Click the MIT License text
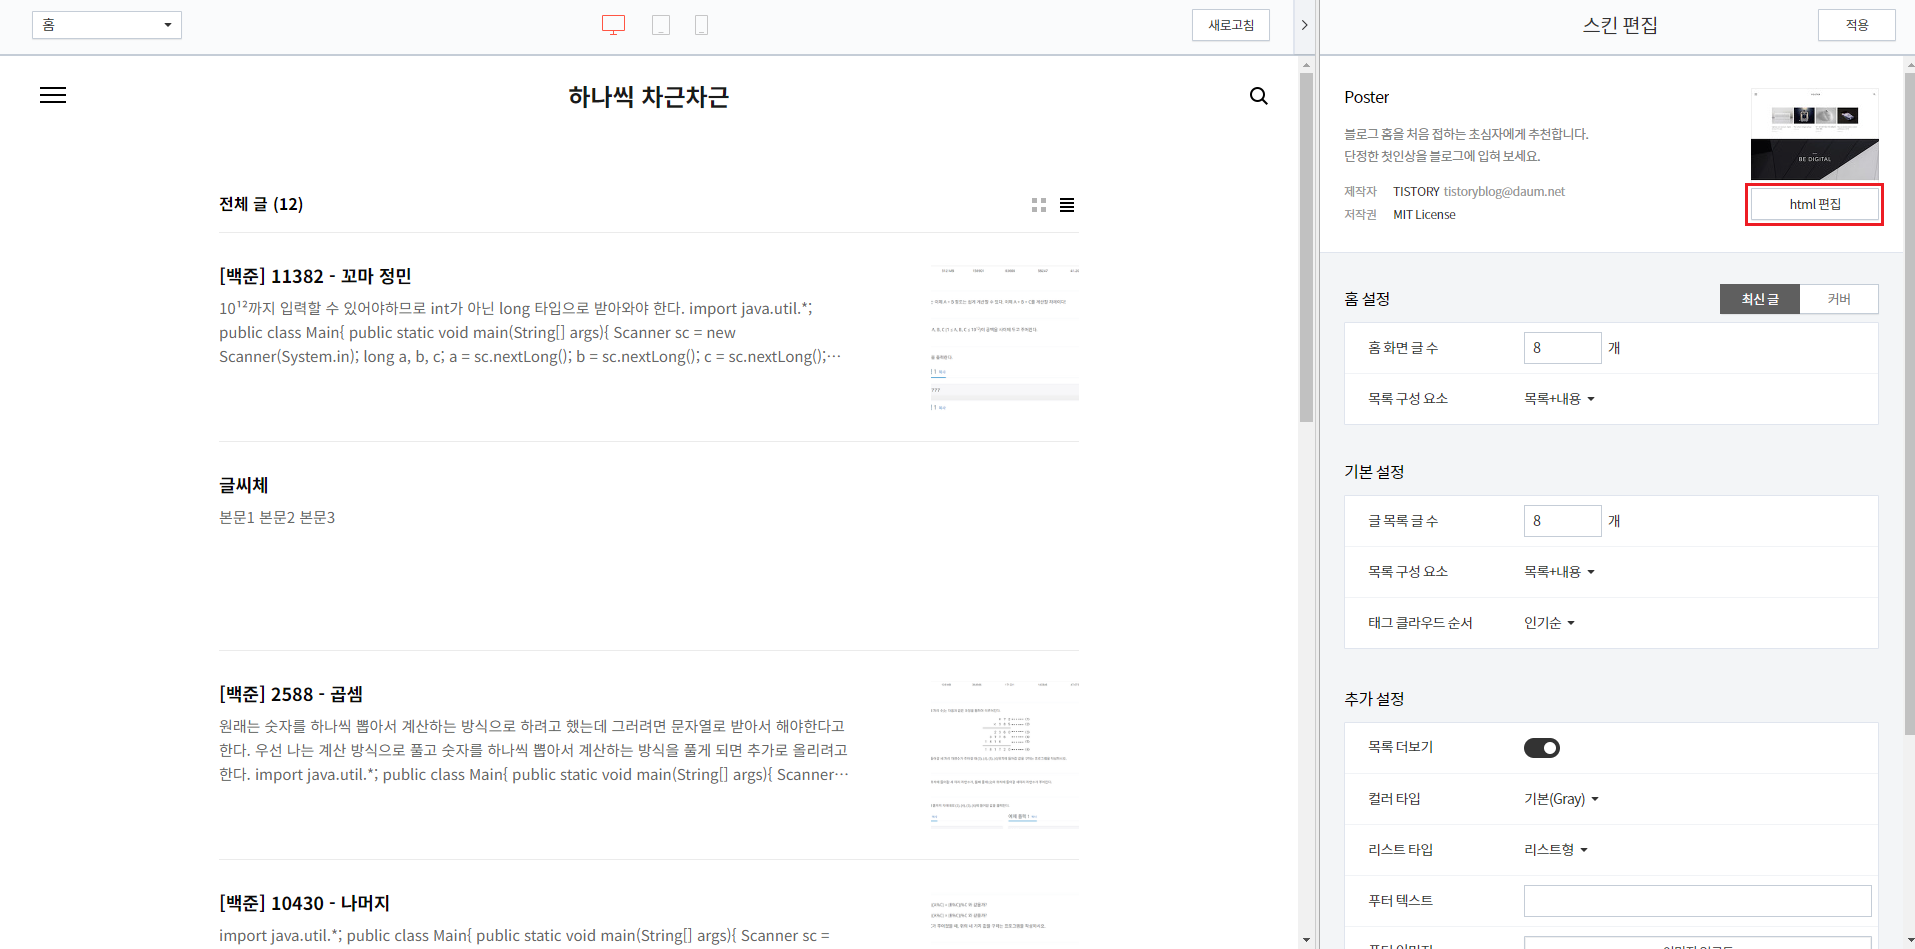Image resolution: width=1915 pixels, height=949 pixels. click(x=1424, y=215)
